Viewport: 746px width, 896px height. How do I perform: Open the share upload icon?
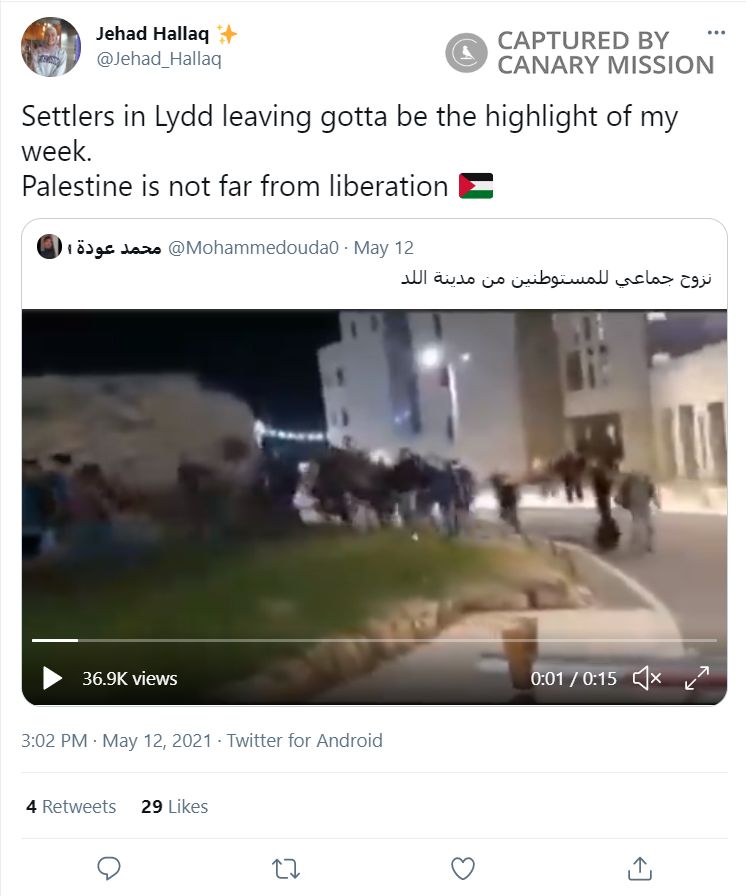click(640, 869)
